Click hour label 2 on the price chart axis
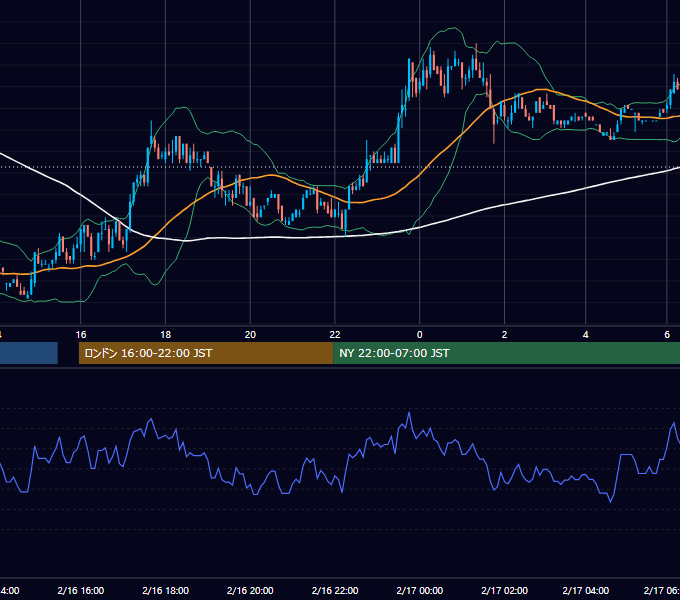 click(504, 334)
